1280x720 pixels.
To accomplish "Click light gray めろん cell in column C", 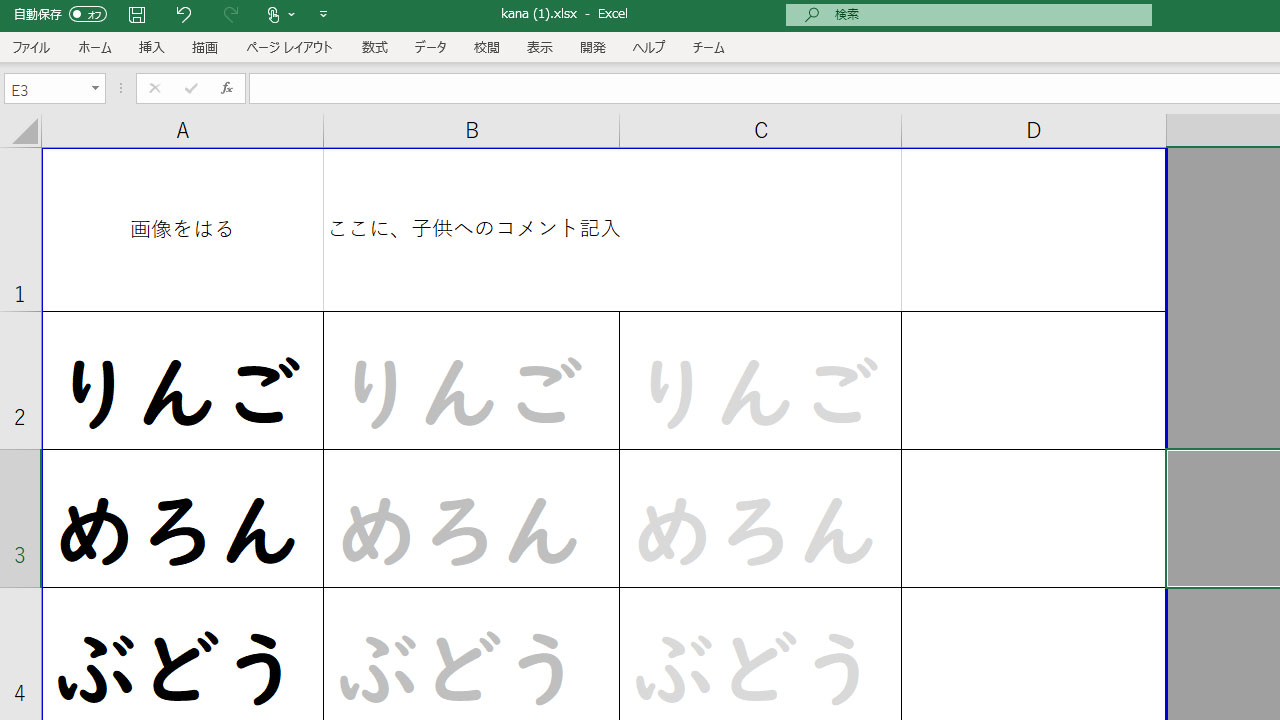I will click(x=760, y=518).
